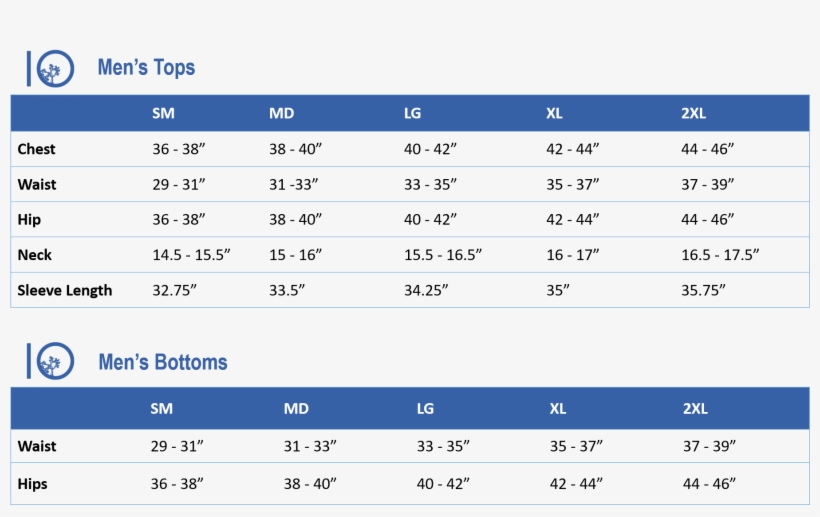Click the Chest row label
Image resolution: width=820 pixels, height=517 pixels.
point(36,149)
